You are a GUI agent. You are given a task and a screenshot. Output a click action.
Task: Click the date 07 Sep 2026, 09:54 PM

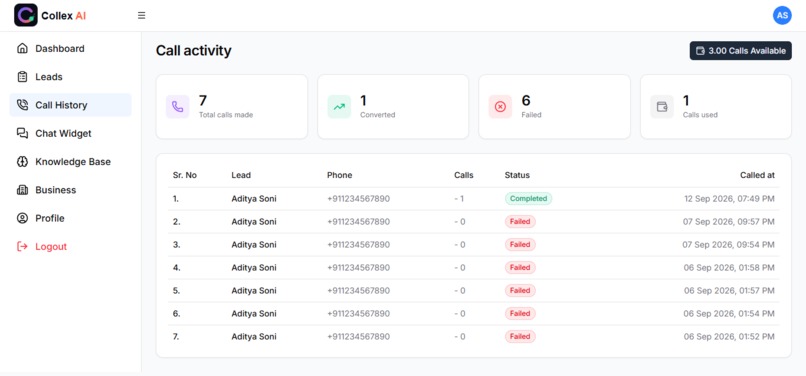(728, 245)
